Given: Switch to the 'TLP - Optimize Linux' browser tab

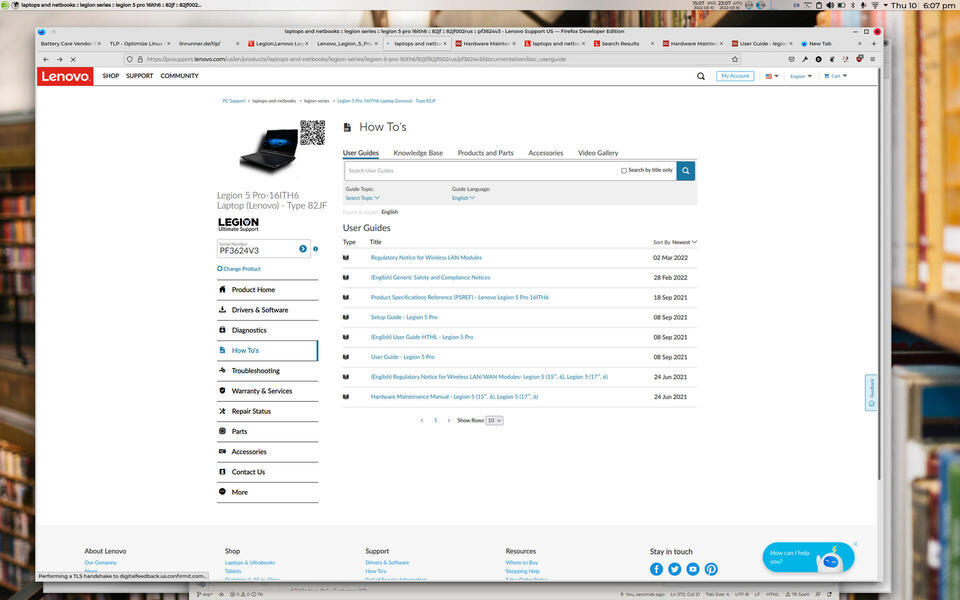Looking at the screenshot, I should point(140,44).
